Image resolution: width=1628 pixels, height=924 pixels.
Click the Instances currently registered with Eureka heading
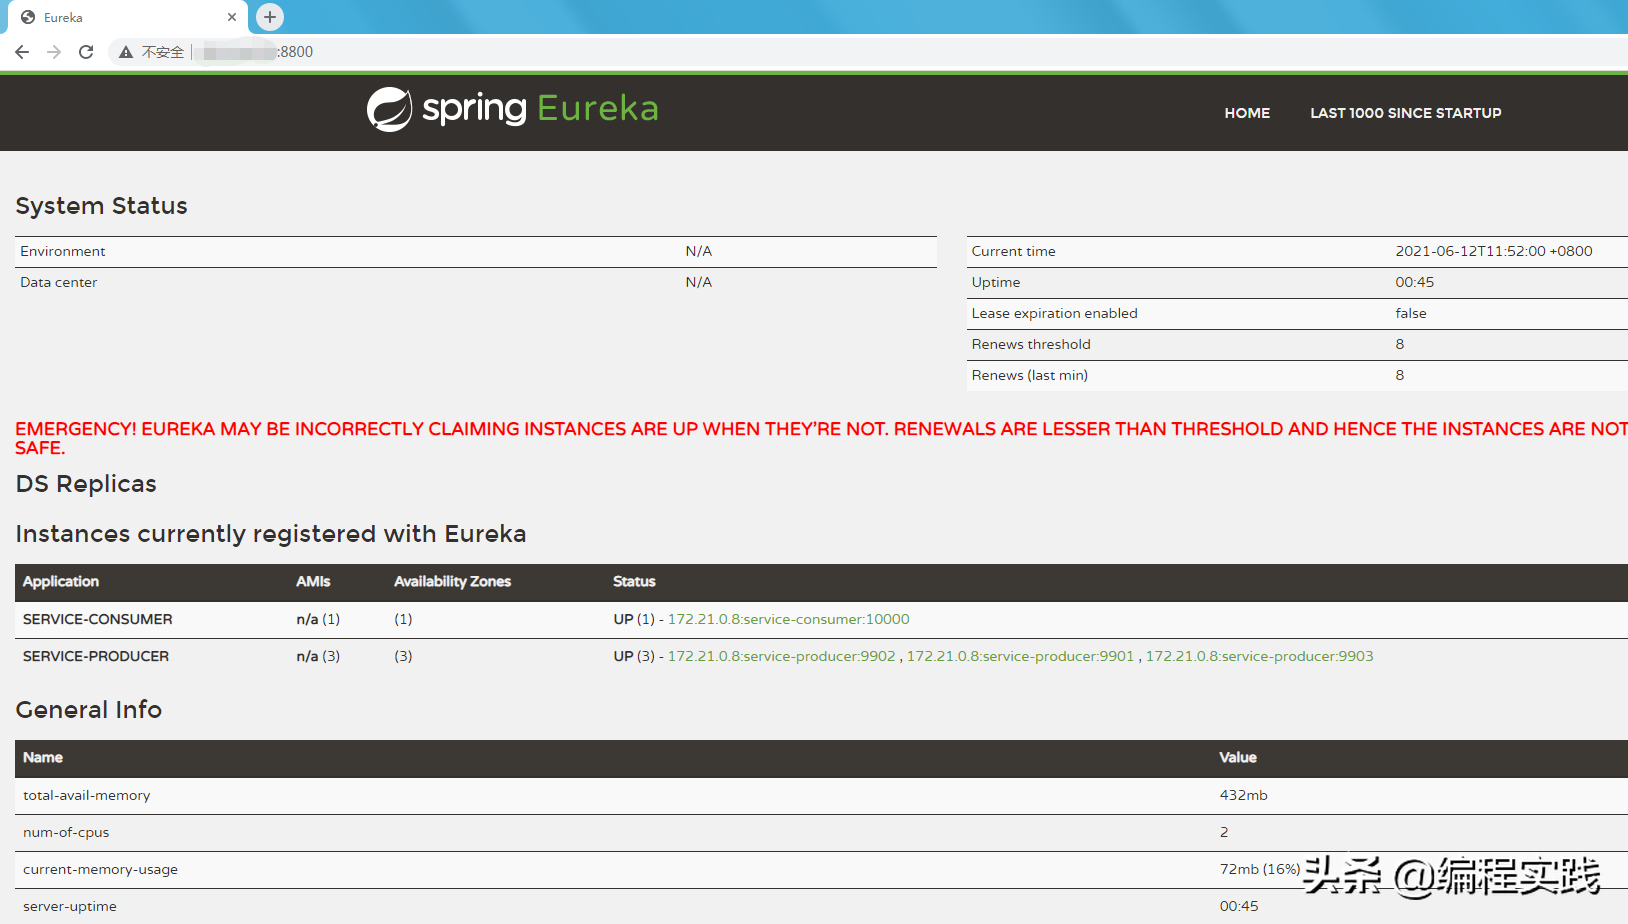tap(271, 534)
